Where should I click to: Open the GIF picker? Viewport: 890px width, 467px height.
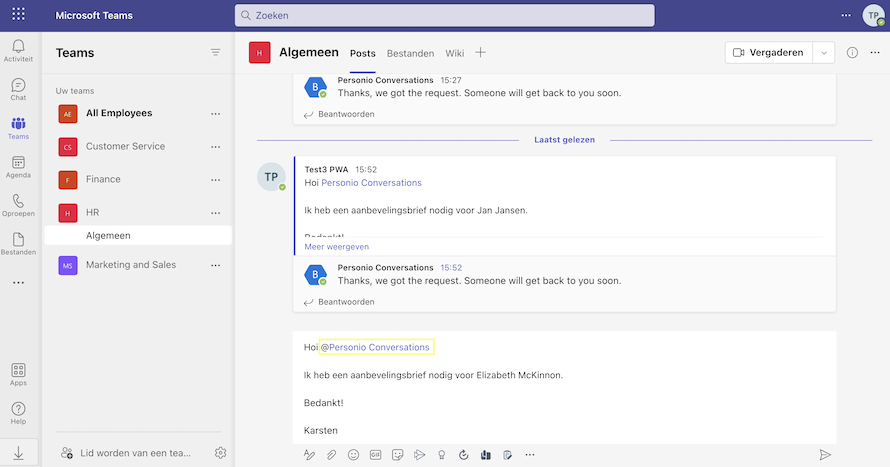375,455
